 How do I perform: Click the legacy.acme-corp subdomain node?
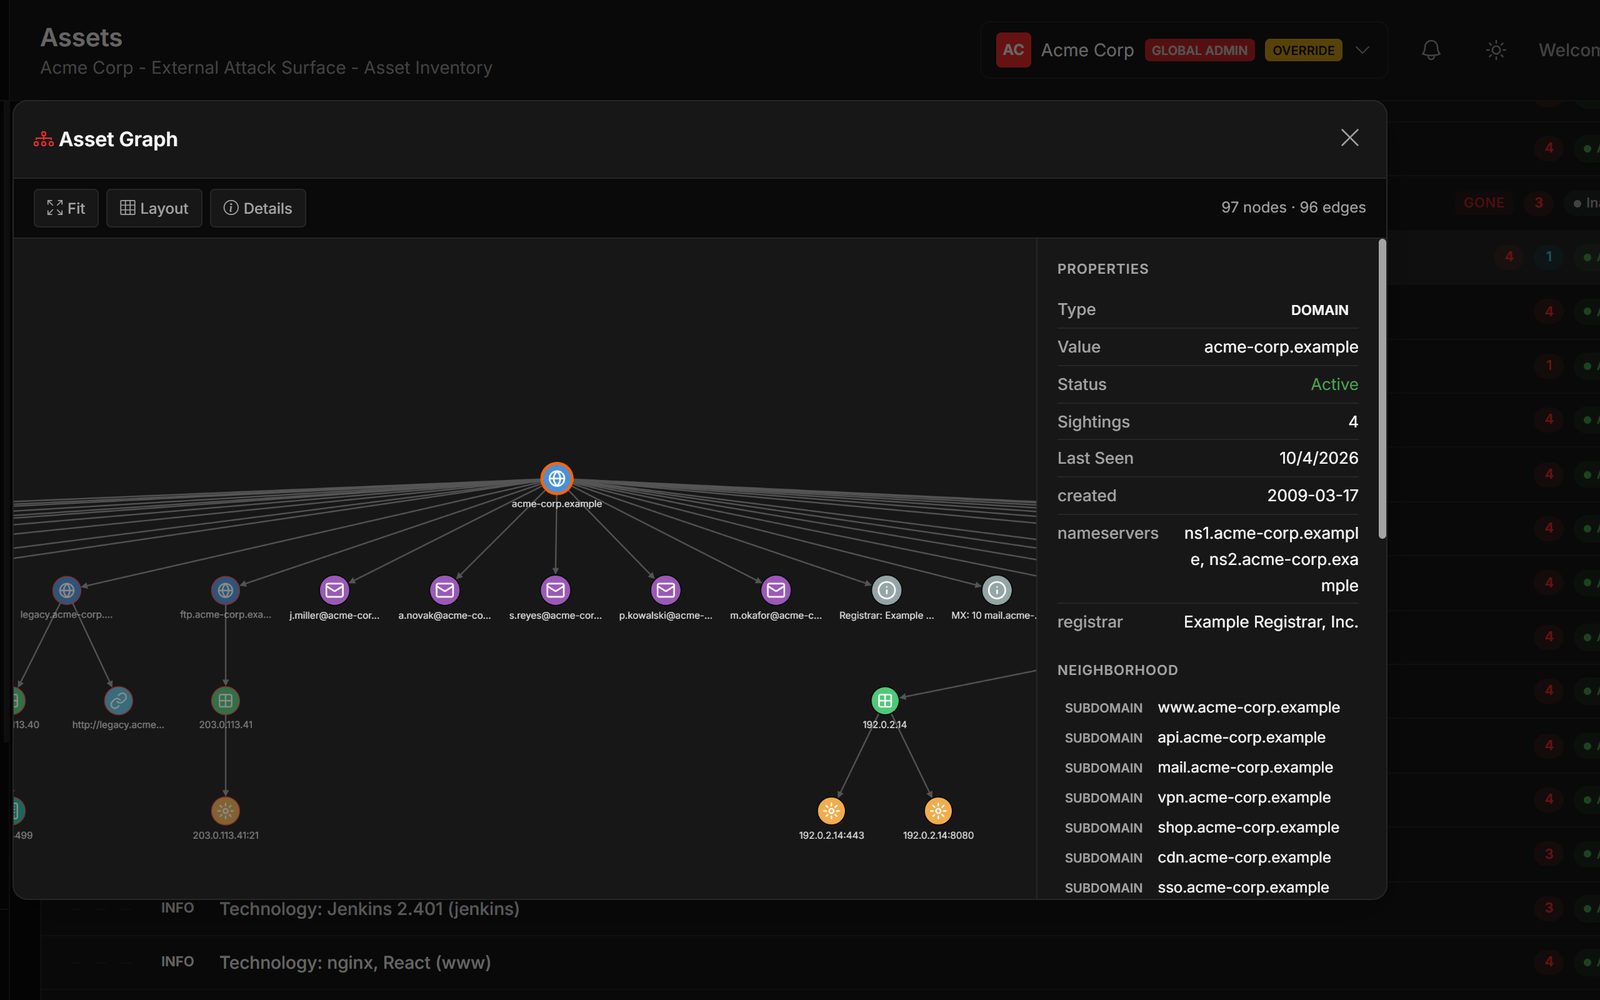coord(67,590)
